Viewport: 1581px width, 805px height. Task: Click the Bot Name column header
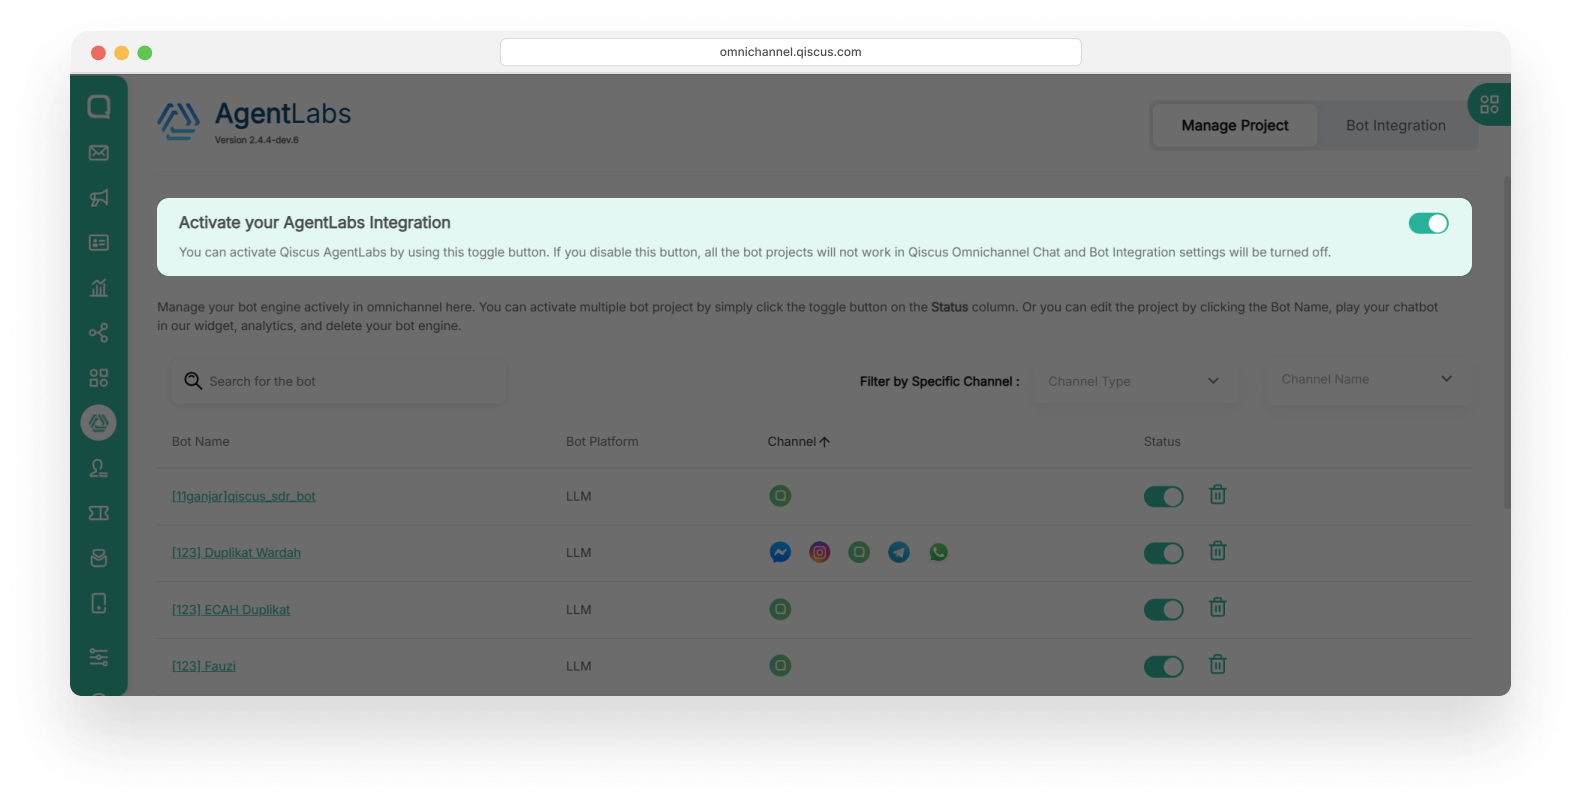pos(201,442)
